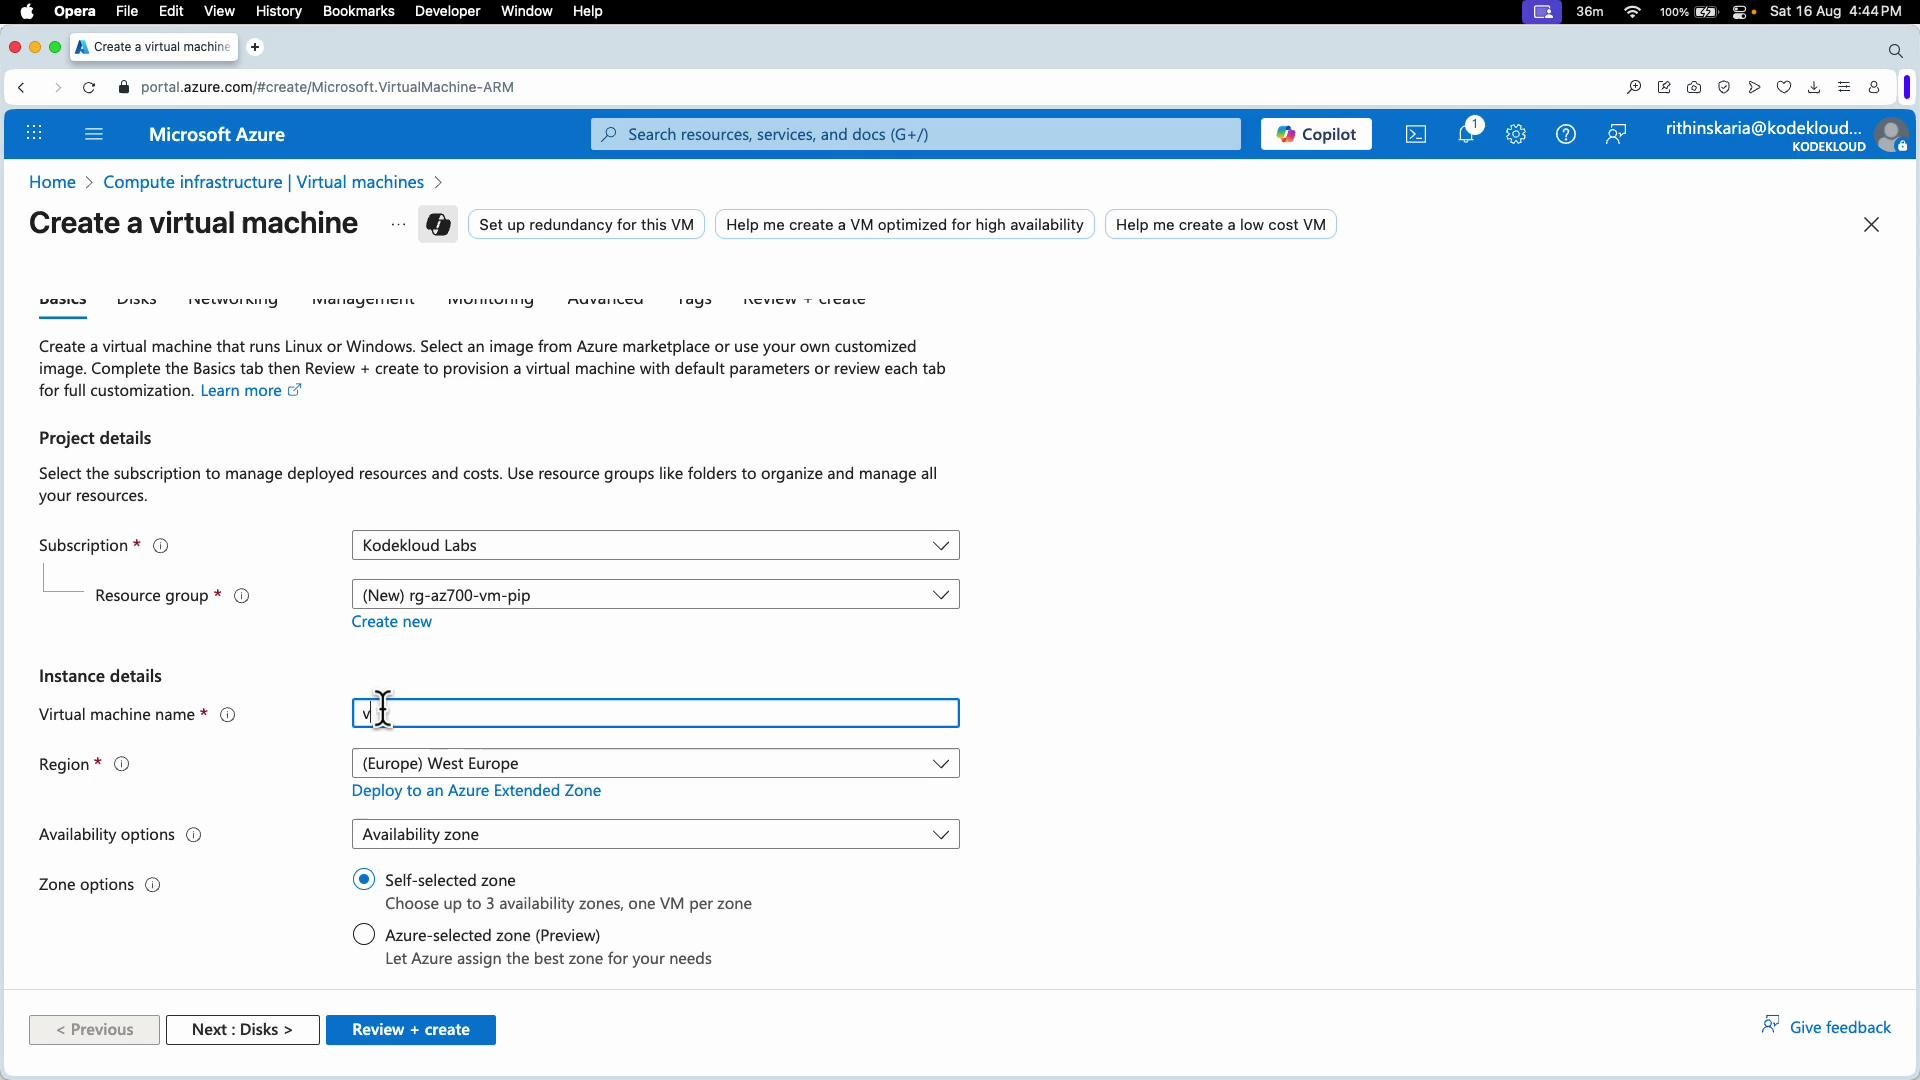Open the Help question mark icon

tap(1566, 134)
